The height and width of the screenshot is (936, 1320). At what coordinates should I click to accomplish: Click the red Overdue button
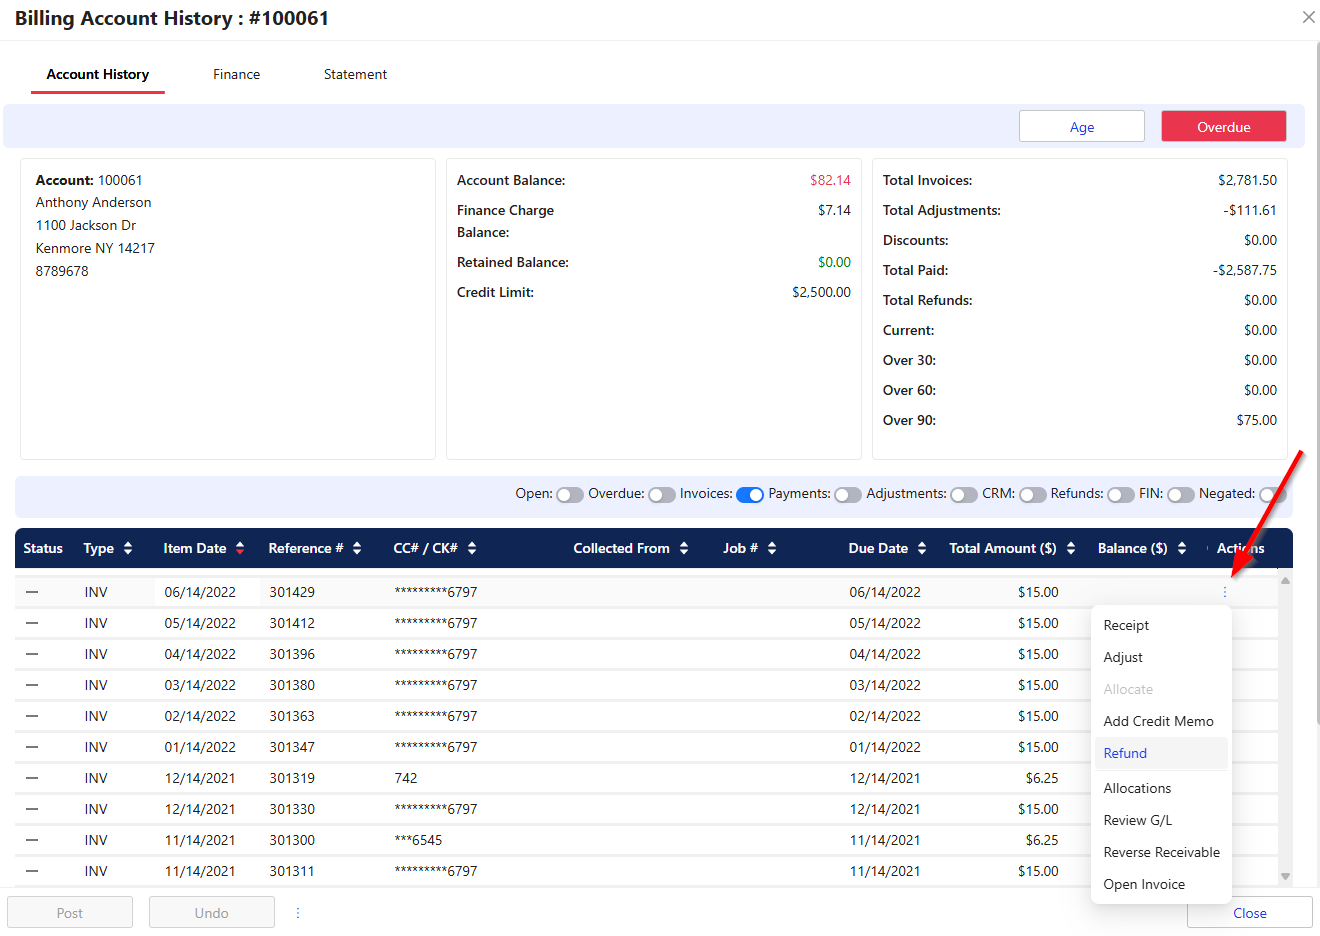click(1224, 127)
